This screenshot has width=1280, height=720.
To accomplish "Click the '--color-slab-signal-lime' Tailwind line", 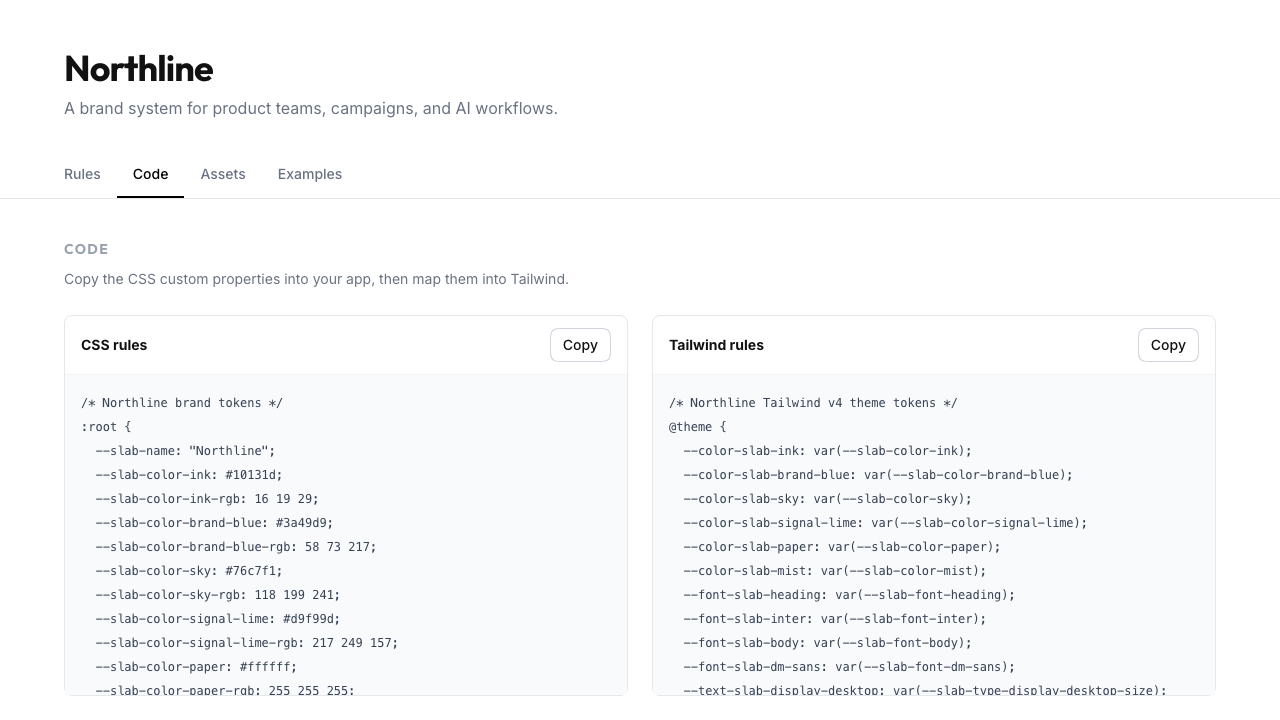I will pos(885,523).
